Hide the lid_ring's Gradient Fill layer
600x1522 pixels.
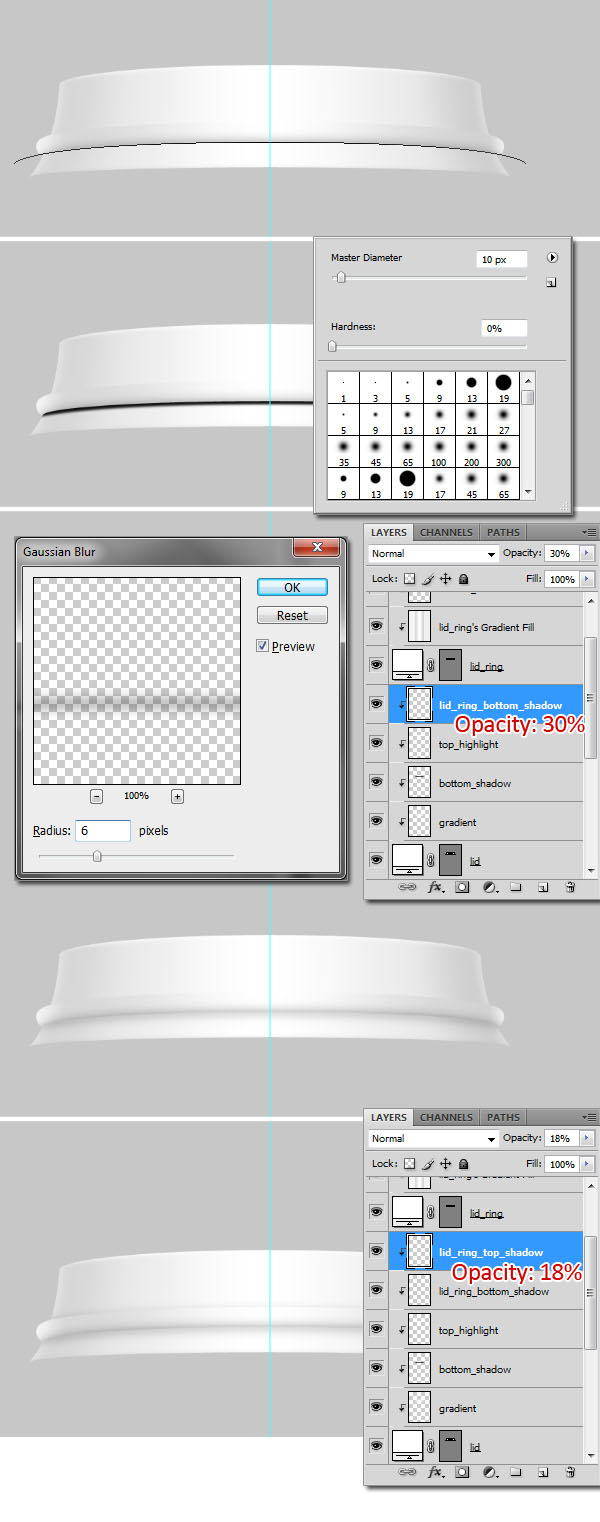[x=377, y=626]
